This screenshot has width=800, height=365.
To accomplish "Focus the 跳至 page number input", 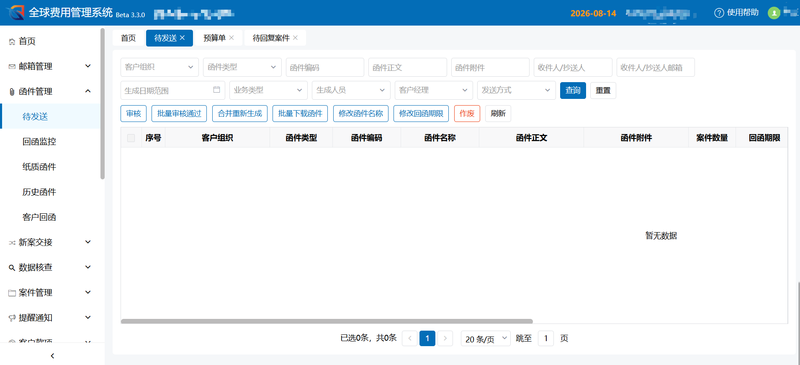I will point(545,338).
